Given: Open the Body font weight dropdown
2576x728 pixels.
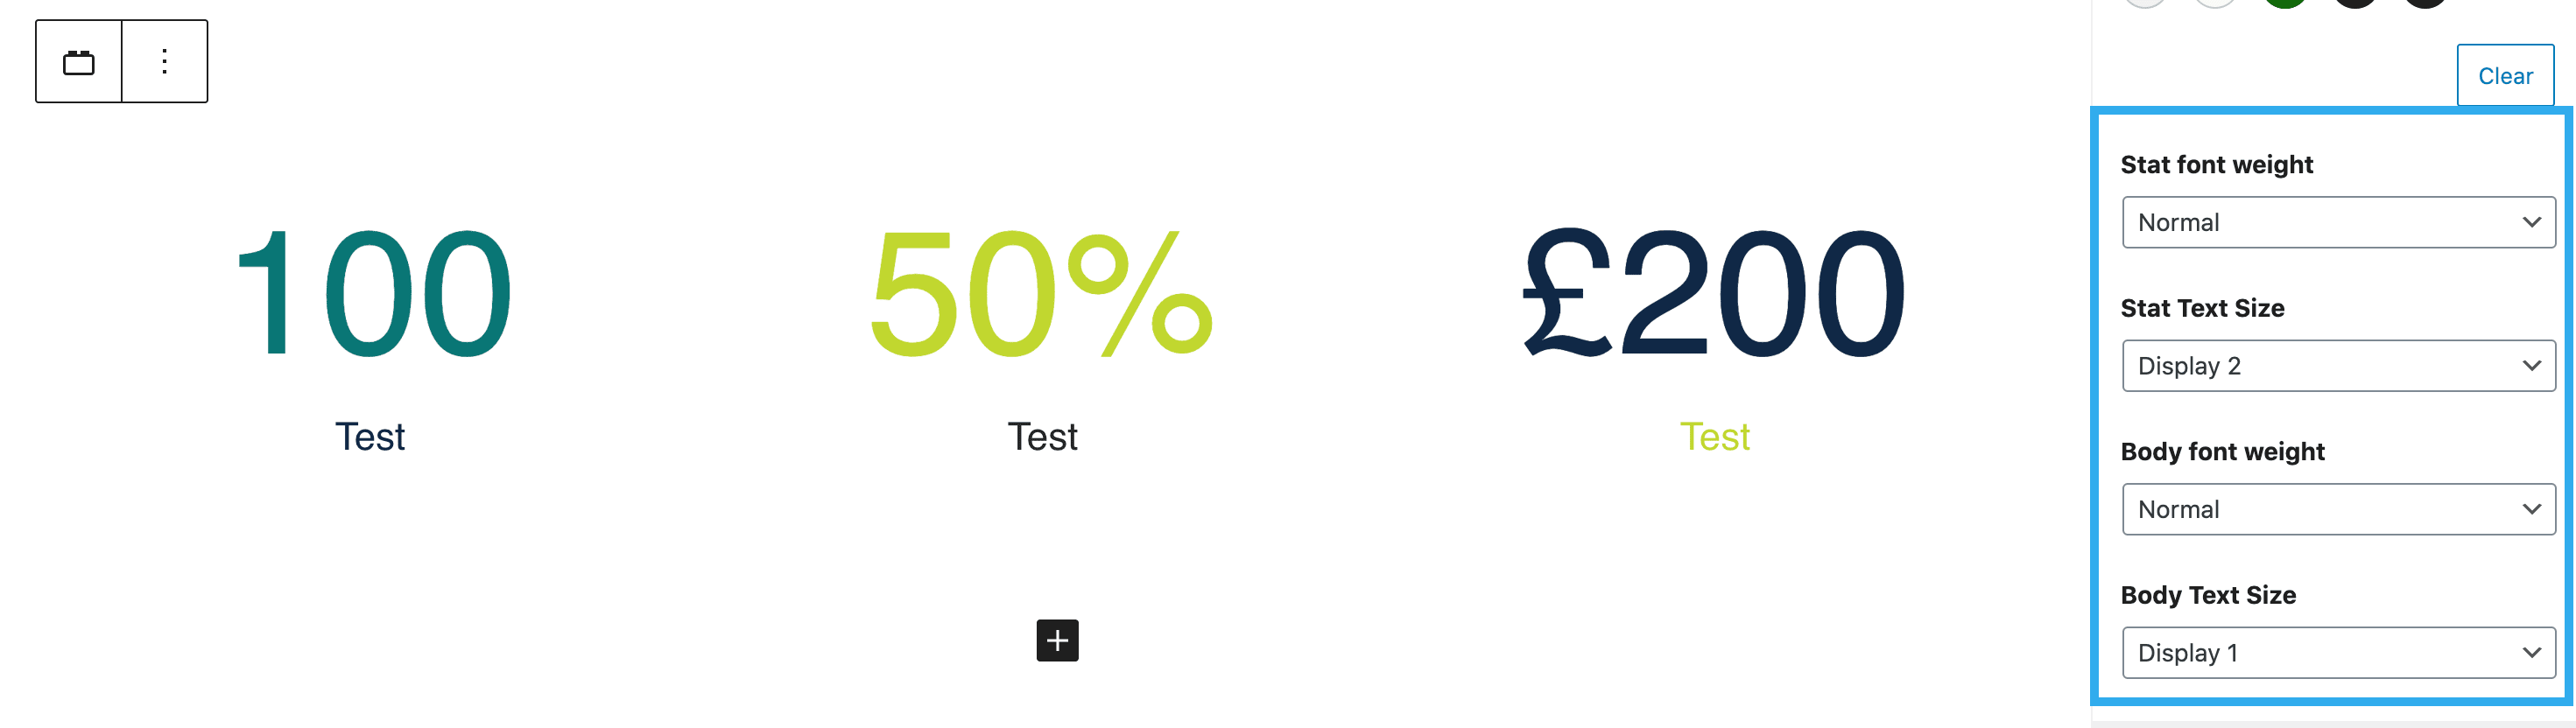Looking at the screenshot, I should pos(2337,509).
